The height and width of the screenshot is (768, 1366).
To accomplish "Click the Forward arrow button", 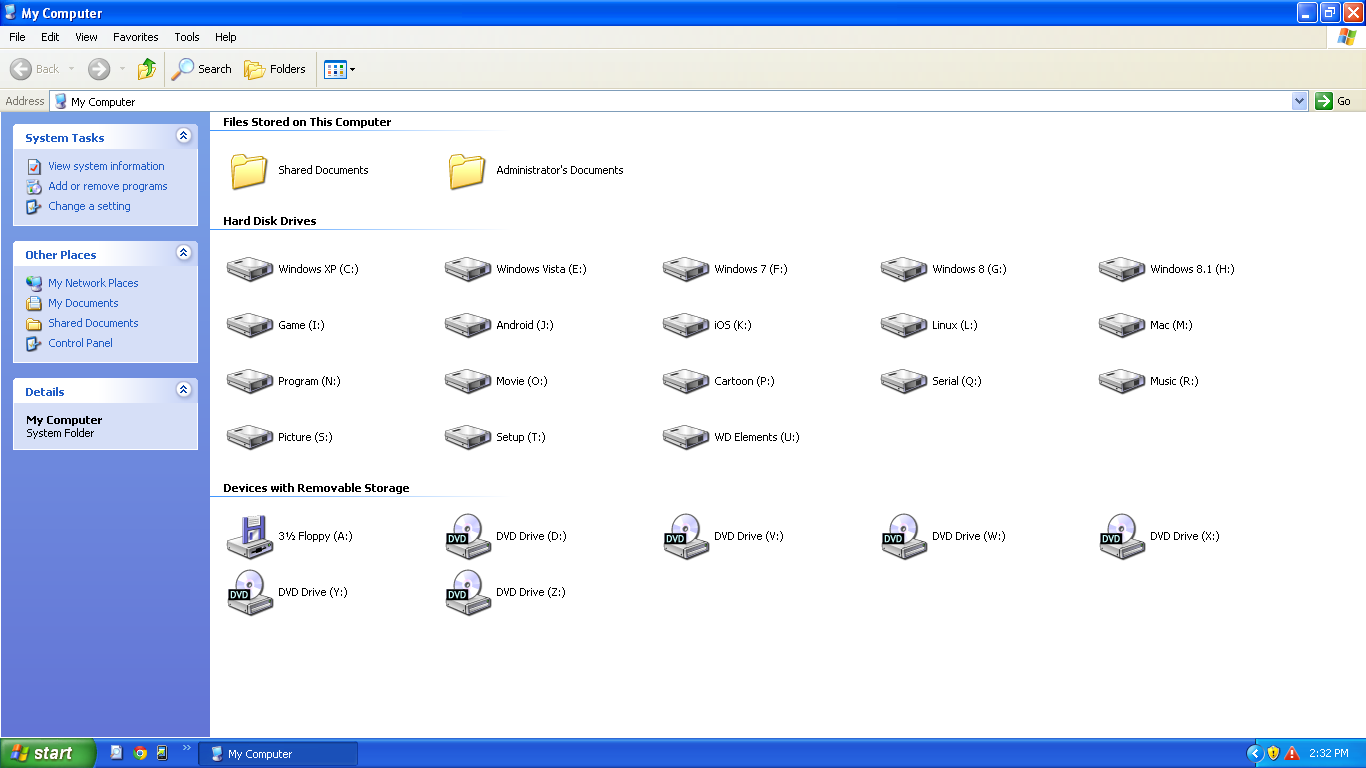I will [x=99, y=69].
